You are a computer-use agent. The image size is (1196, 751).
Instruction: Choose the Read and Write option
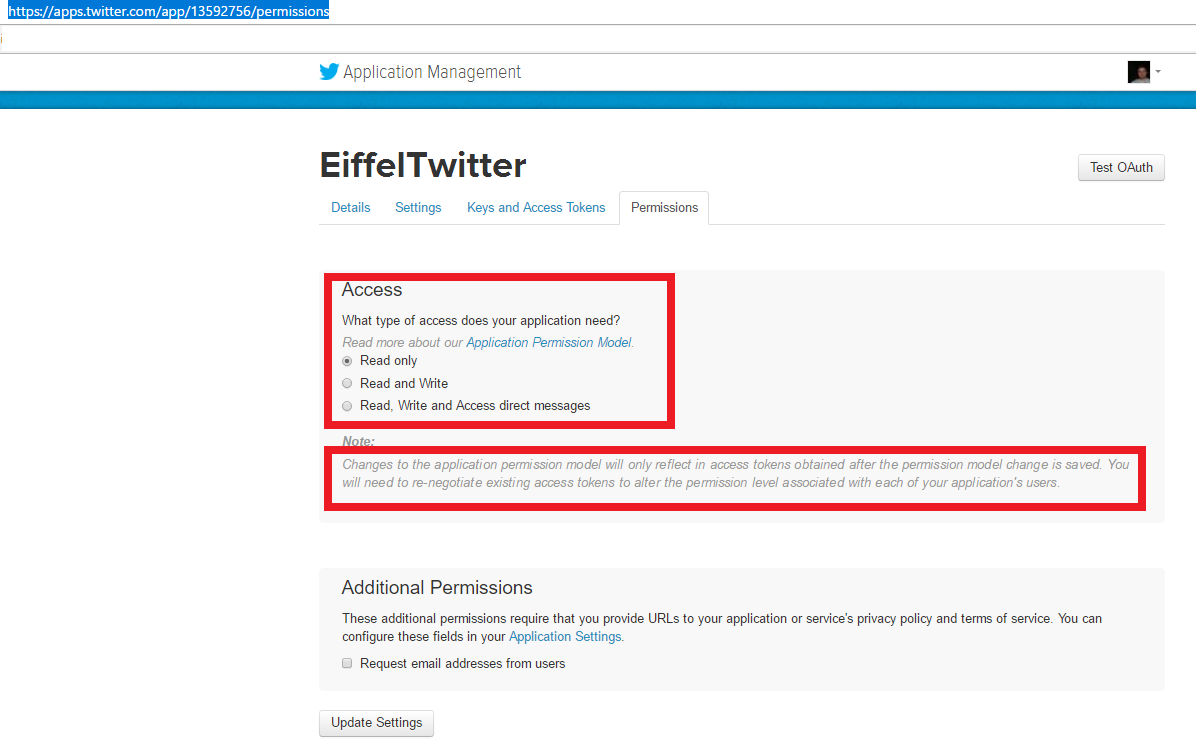point(347,384)
